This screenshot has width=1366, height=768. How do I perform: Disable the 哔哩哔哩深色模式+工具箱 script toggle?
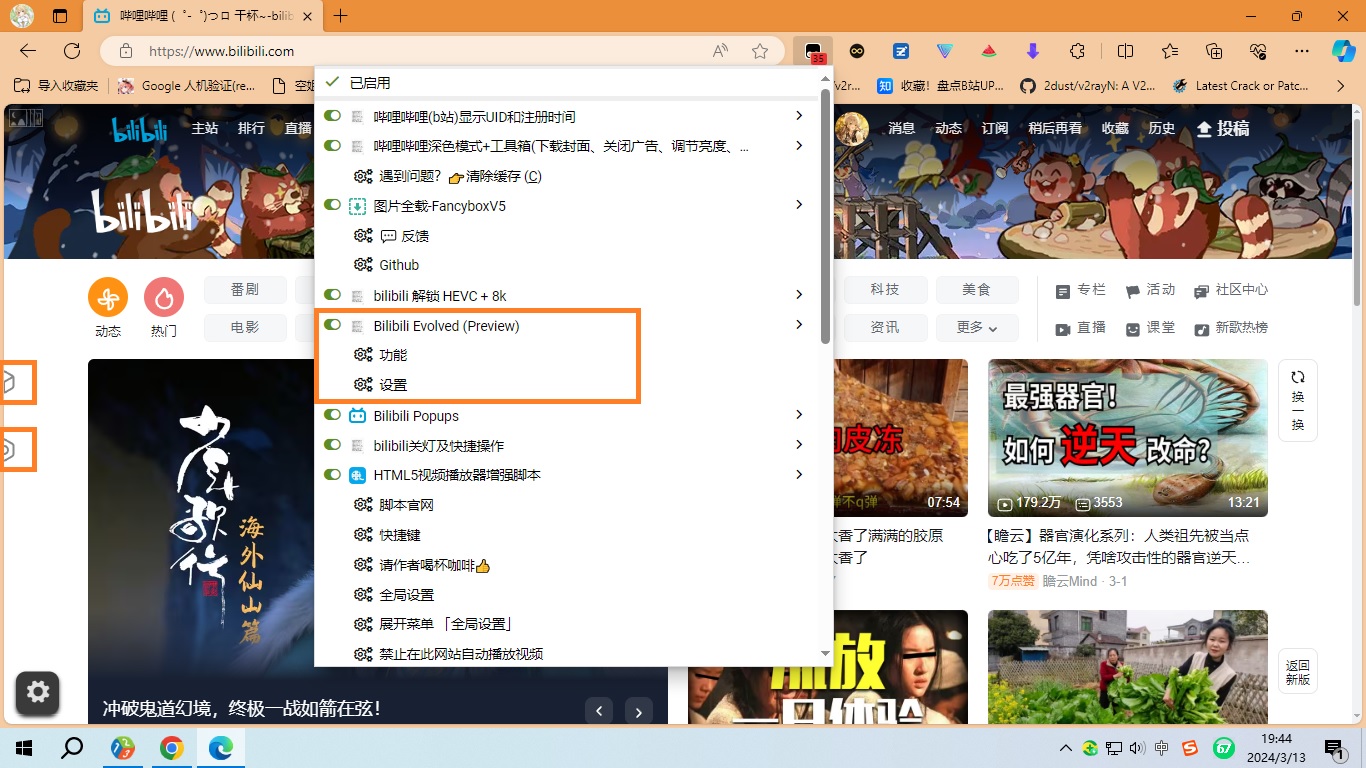tap(332, 146)
